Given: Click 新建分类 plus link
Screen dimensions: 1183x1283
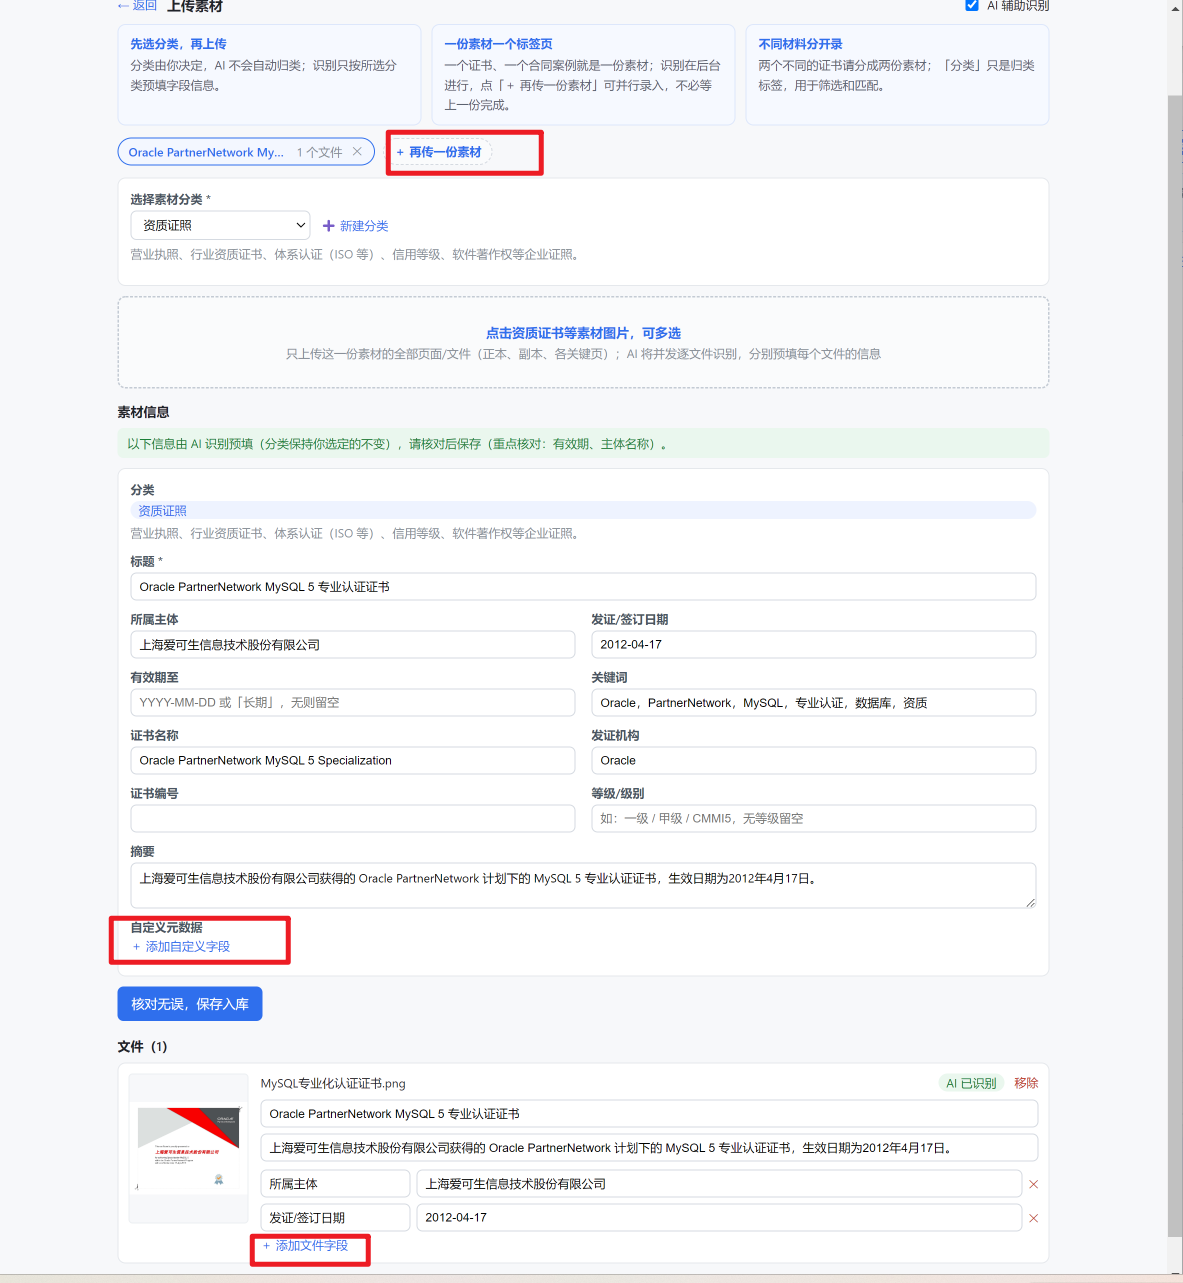Looking at the screenshot, I should pyautogui.click(x=355, y=226).
